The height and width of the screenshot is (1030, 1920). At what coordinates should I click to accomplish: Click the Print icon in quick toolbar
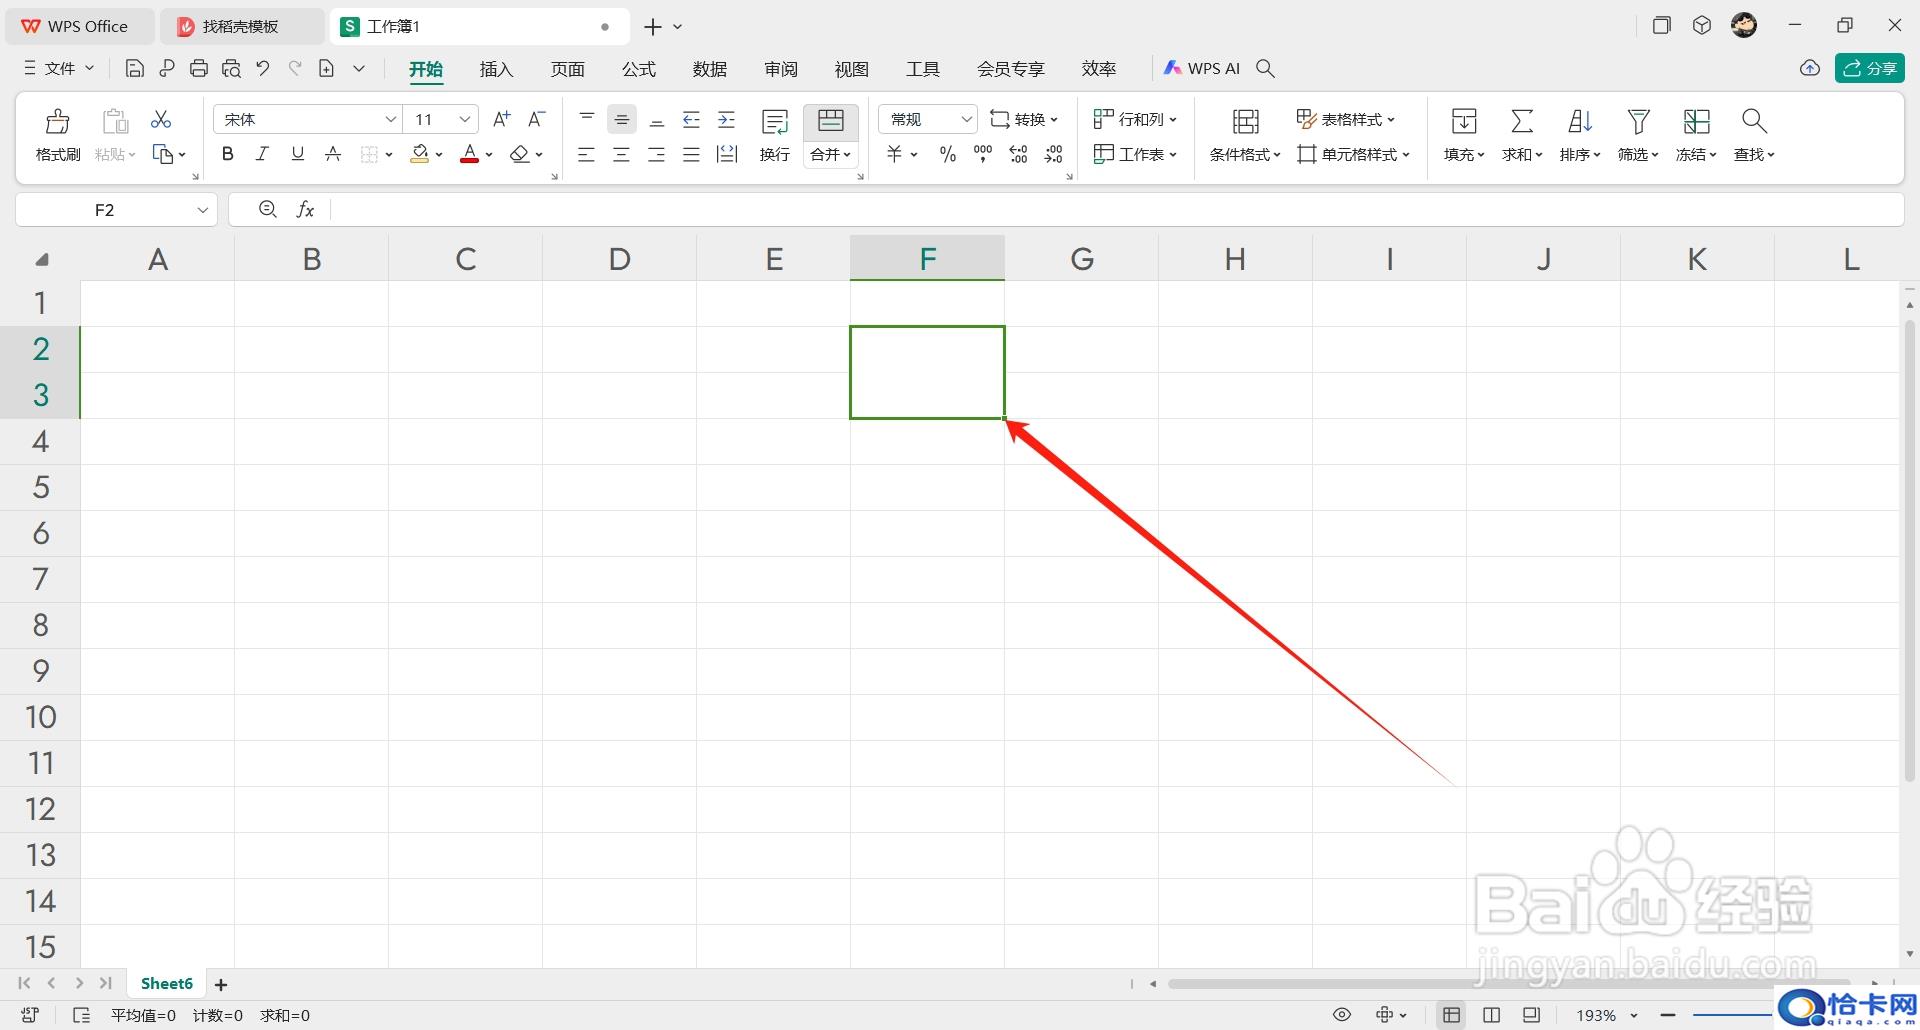point(199,68)
